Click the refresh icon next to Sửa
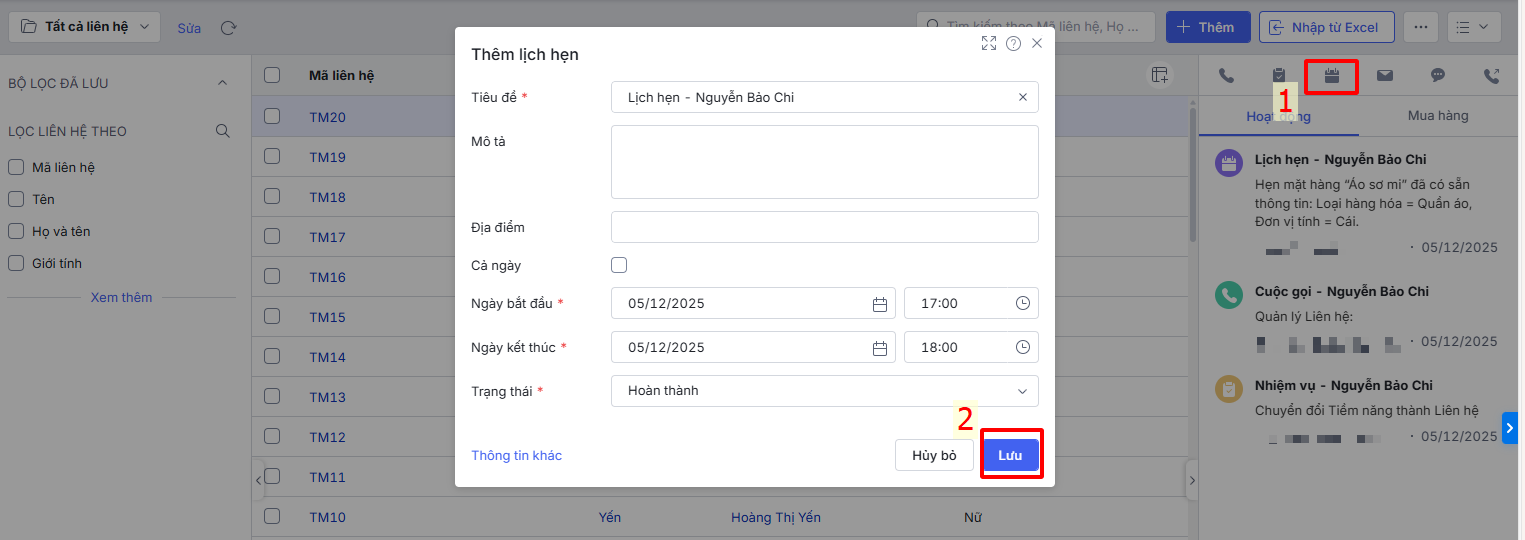Image resolution: width=1525 pixels, height=540 pixels. tap(228, 28)
